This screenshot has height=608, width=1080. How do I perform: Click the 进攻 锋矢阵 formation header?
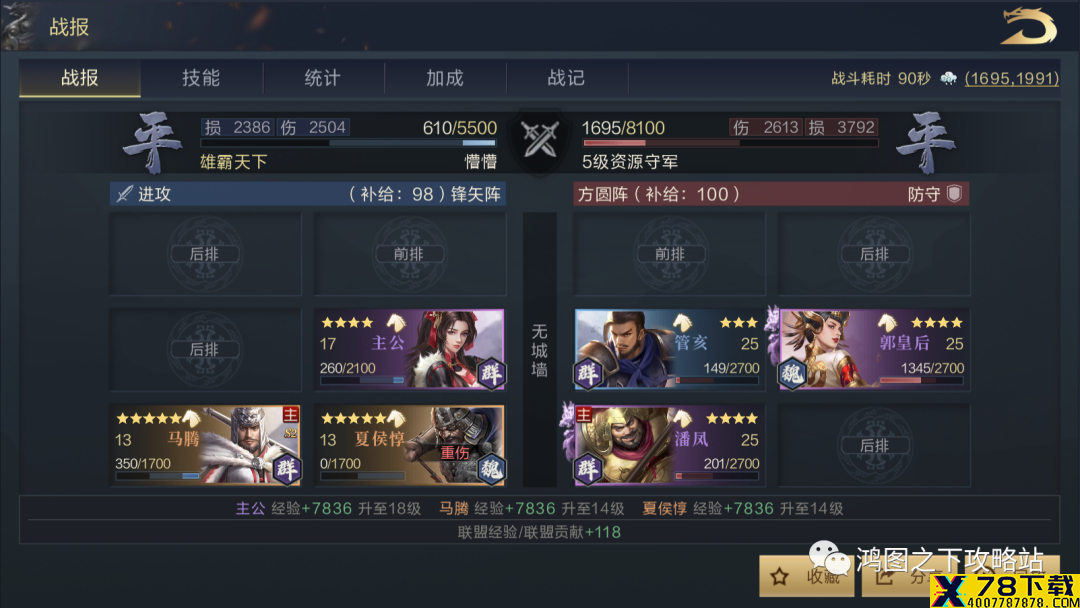point(308,194)
